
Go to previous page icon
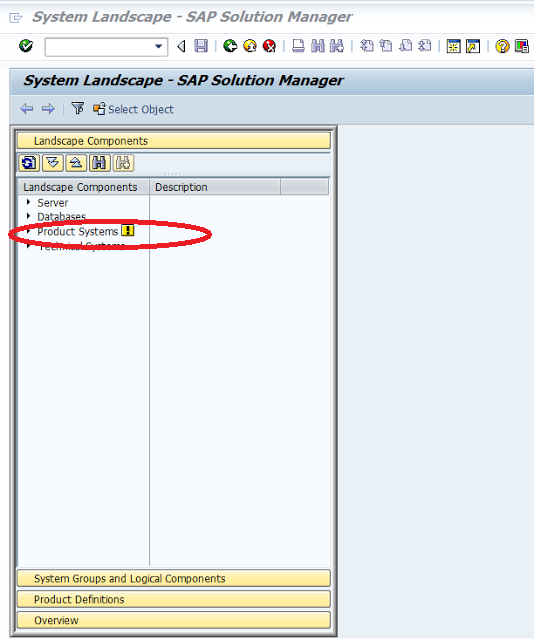[386, 46]
